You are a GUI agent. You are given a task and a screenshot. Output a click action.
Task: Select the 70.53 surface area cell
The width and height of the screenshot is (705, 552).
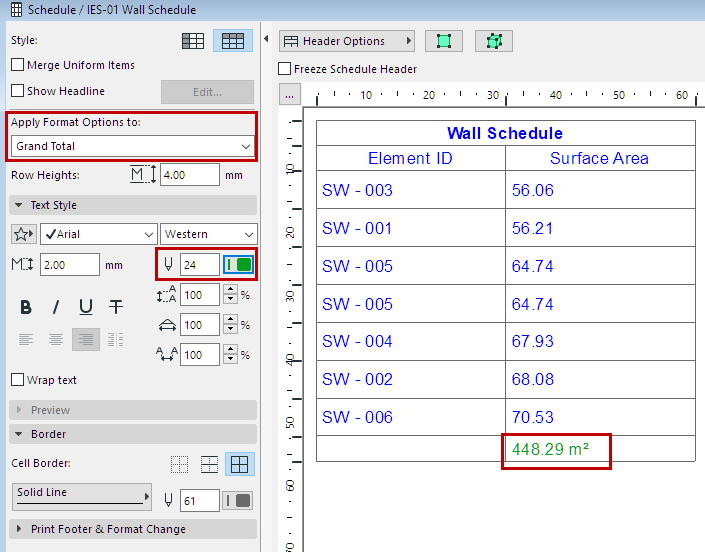(x=600, y=417)
